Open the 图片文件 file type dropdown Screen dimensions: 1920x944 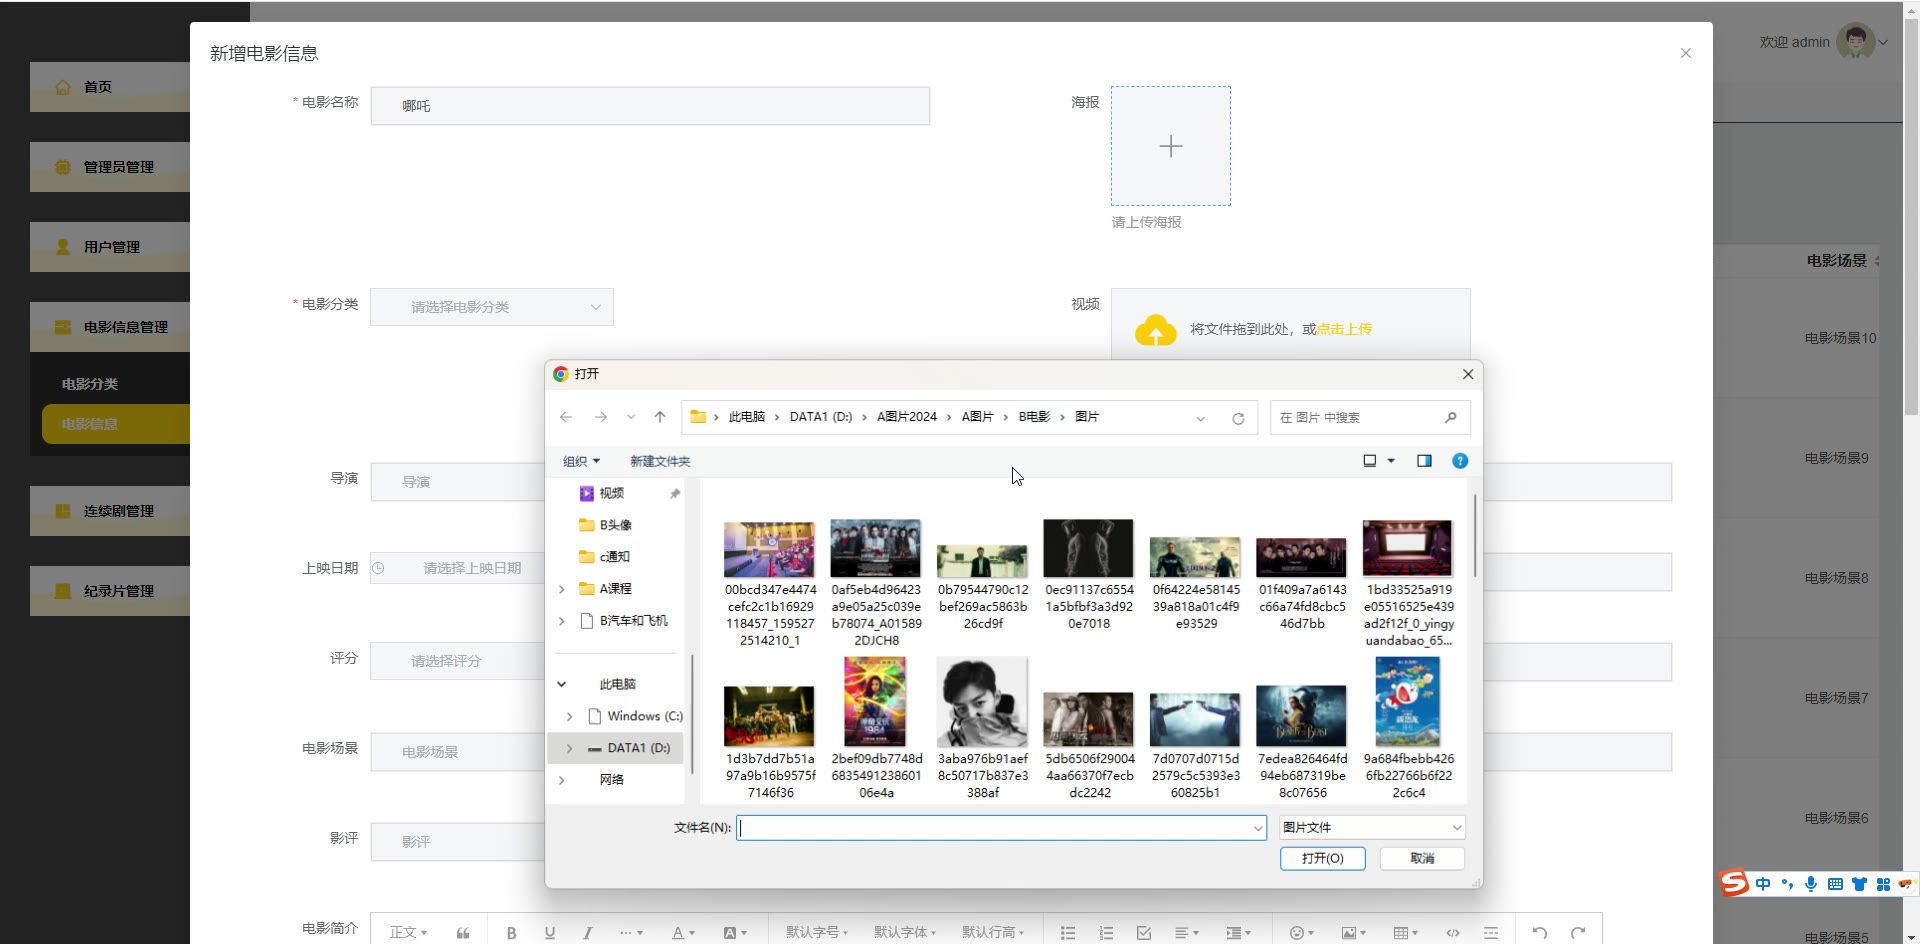tap(1372, 827)
